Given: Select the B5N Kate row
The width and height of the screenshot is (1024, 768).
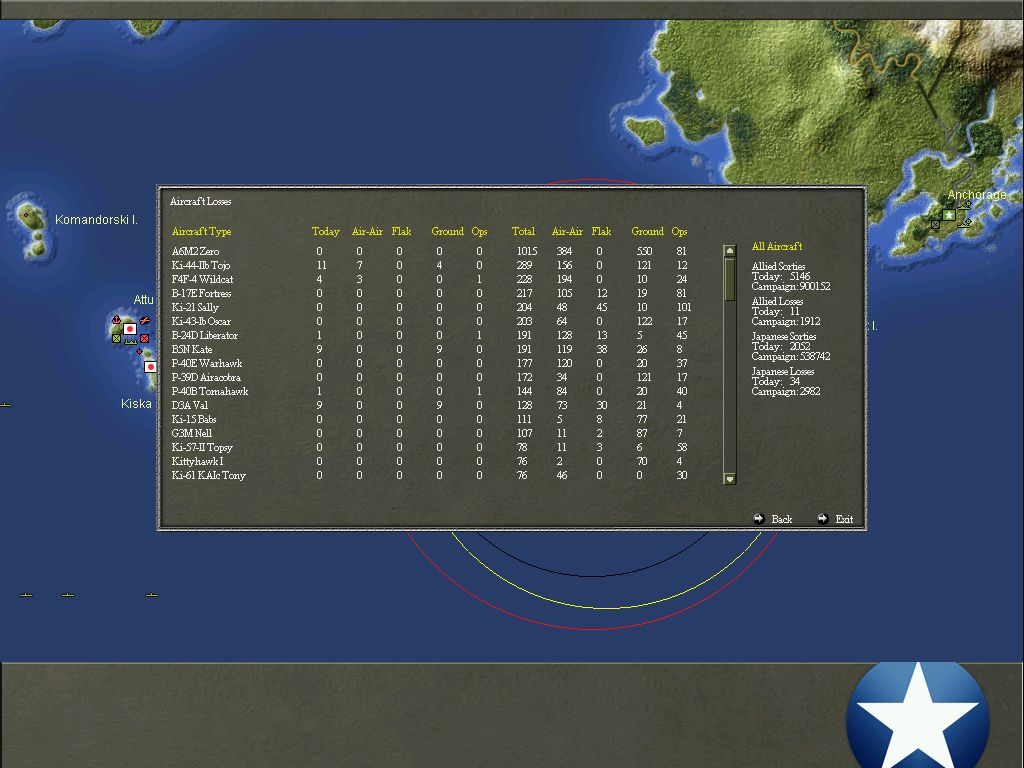Looking at the screenshot, I should [x=431, y=349].
